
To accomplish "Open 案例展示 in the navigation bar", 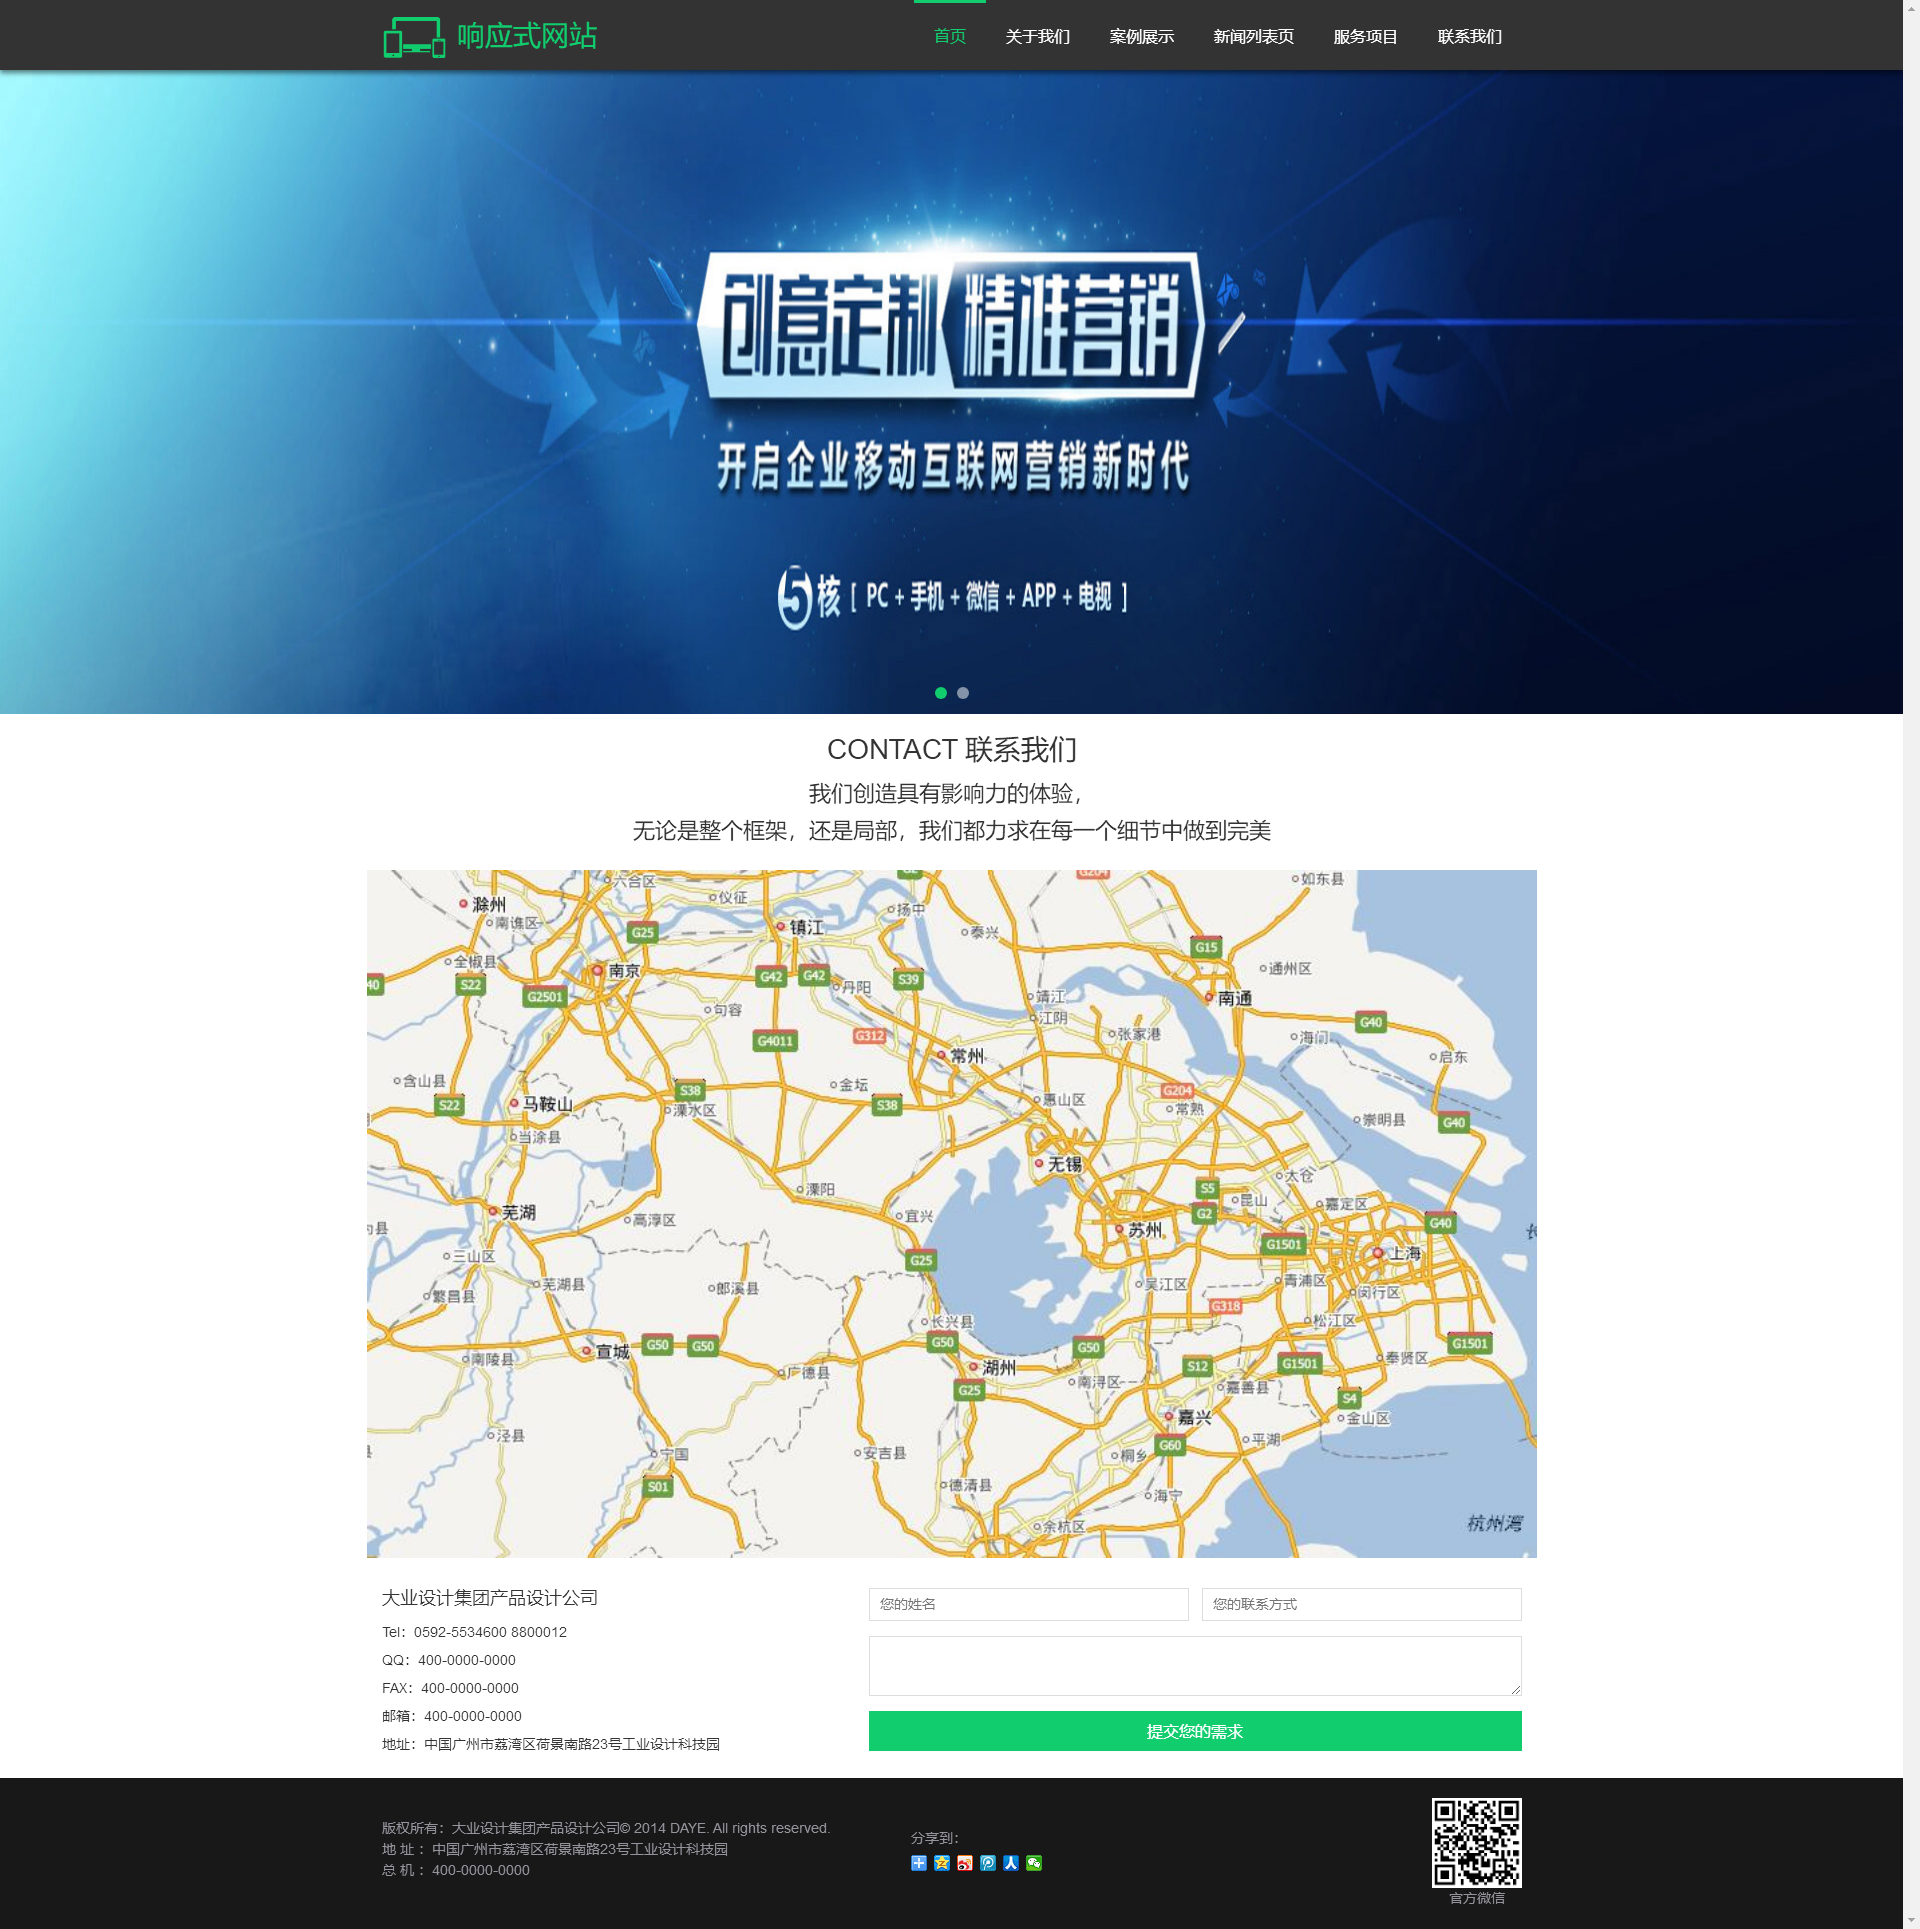I will [x=1141, y=37].
